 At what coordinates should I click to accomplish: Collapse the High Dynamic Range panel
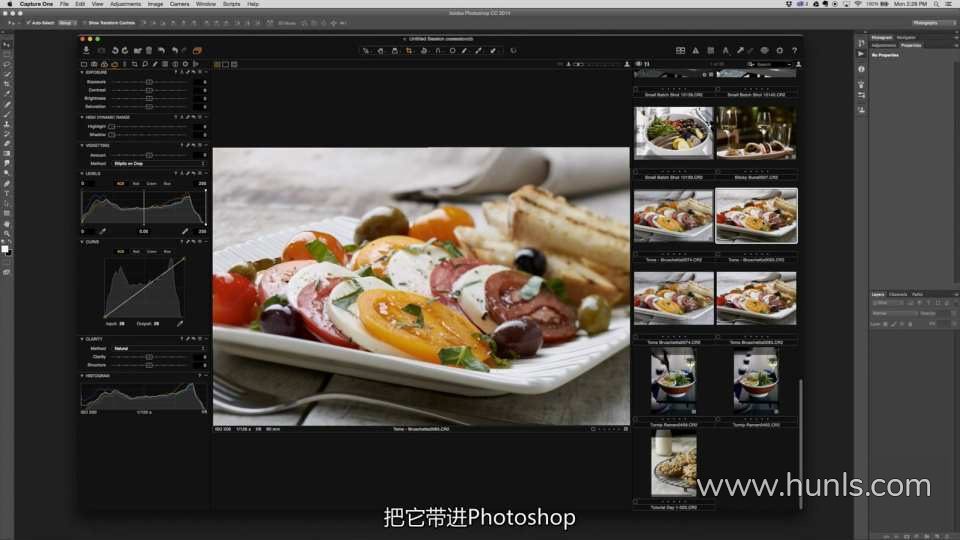(x=82, y=117)
